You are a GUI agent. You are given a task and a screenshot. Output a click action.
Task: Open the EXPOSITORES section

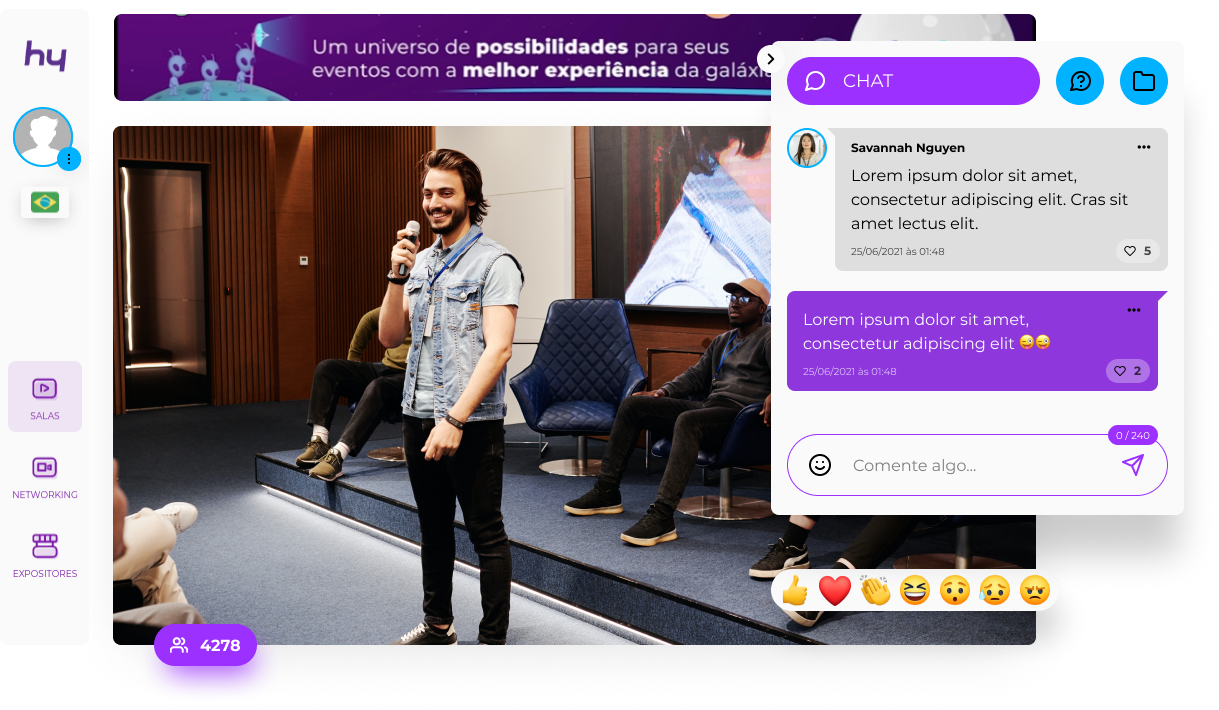[44, 555]
